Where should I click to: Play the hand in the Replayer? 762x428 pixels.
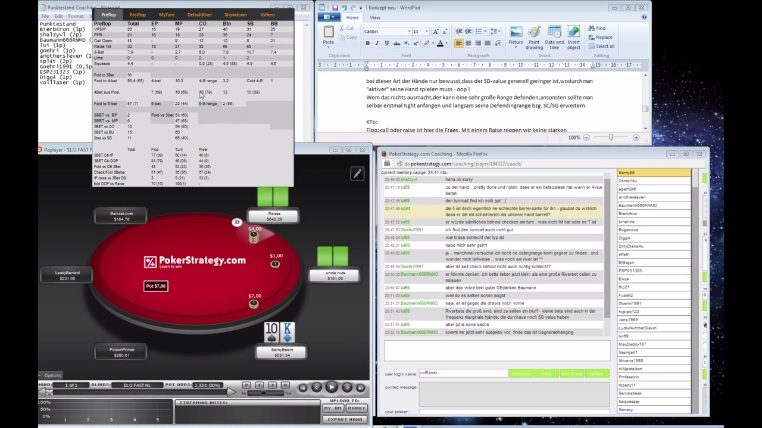(331, 387)
